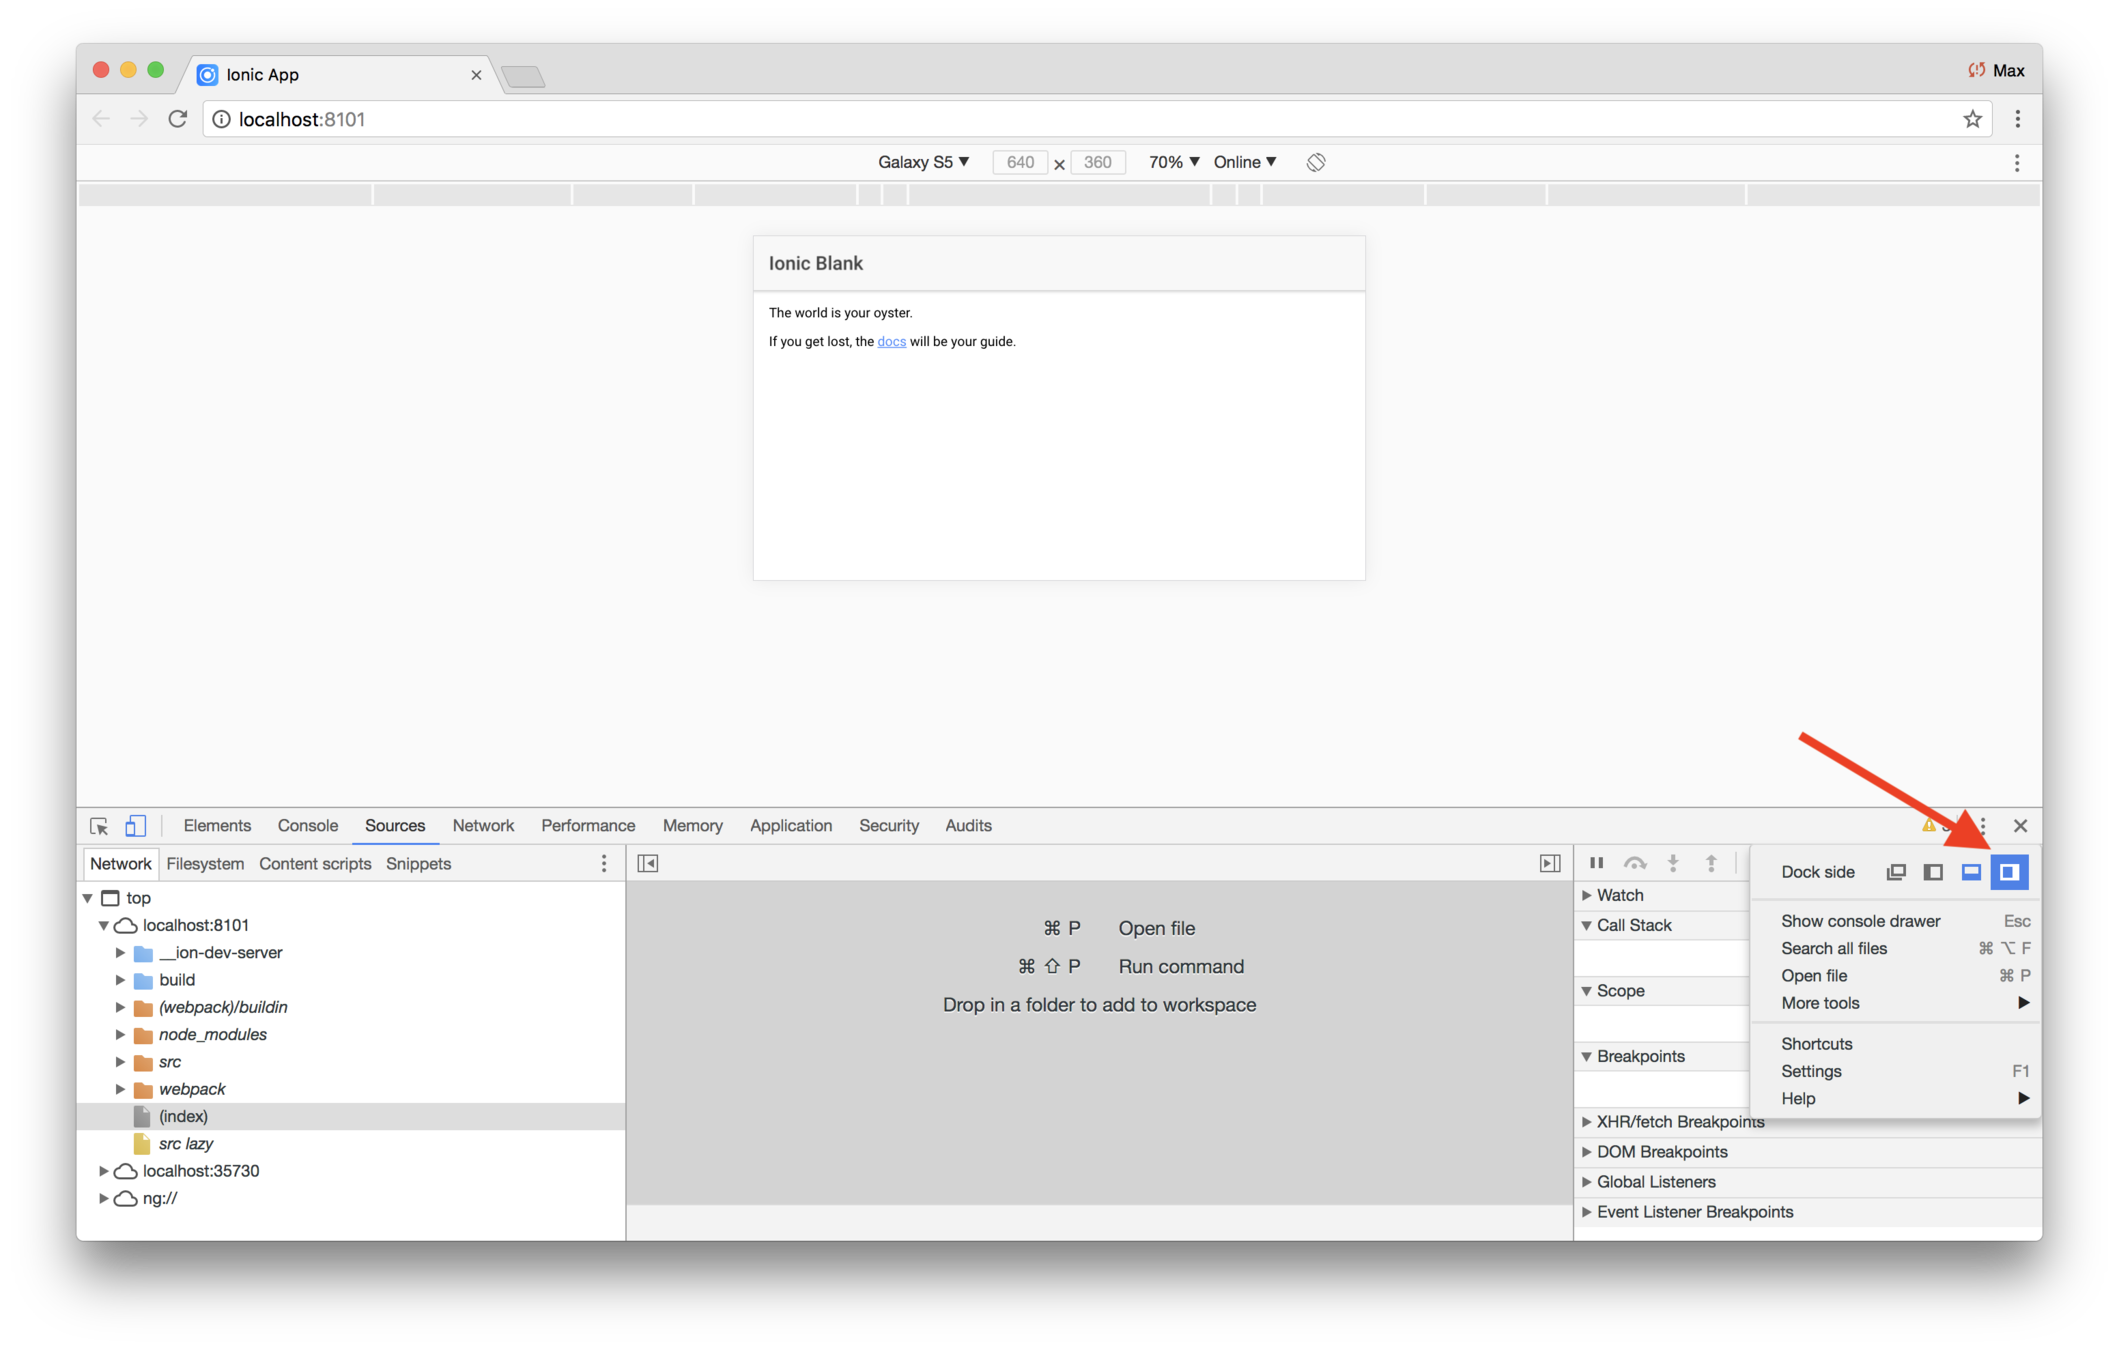
Task: Undock DevTools into a separate window
Action: (1895, 872)
